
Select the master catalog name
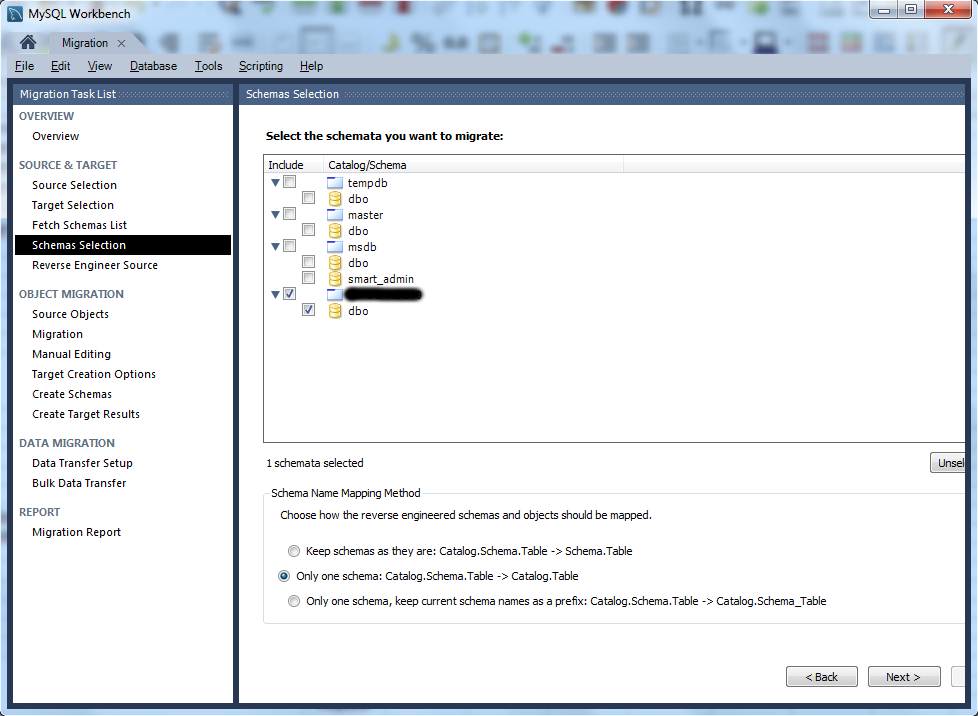coord(366,215)
